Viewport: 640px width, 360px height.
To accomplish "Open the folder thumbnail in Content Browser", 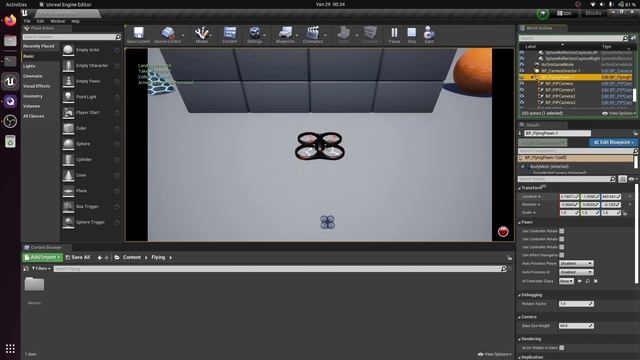I will point(34,284).
